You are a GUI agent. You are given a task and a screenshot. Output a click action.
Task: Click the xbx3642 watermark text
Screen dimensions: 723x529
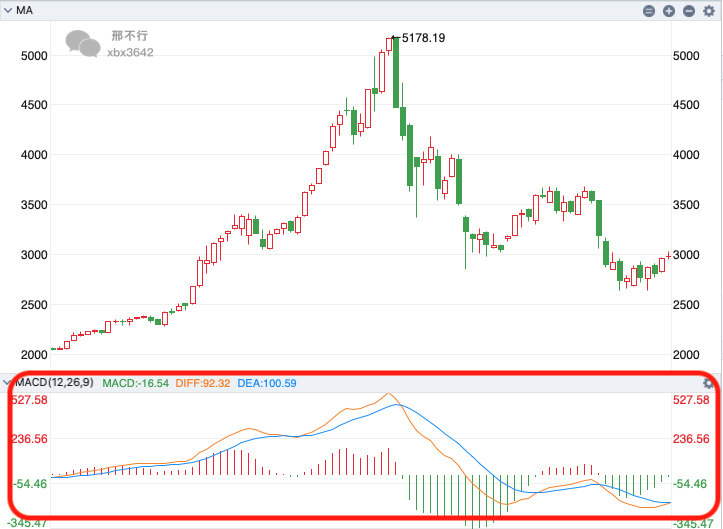(x=130, y=52)
